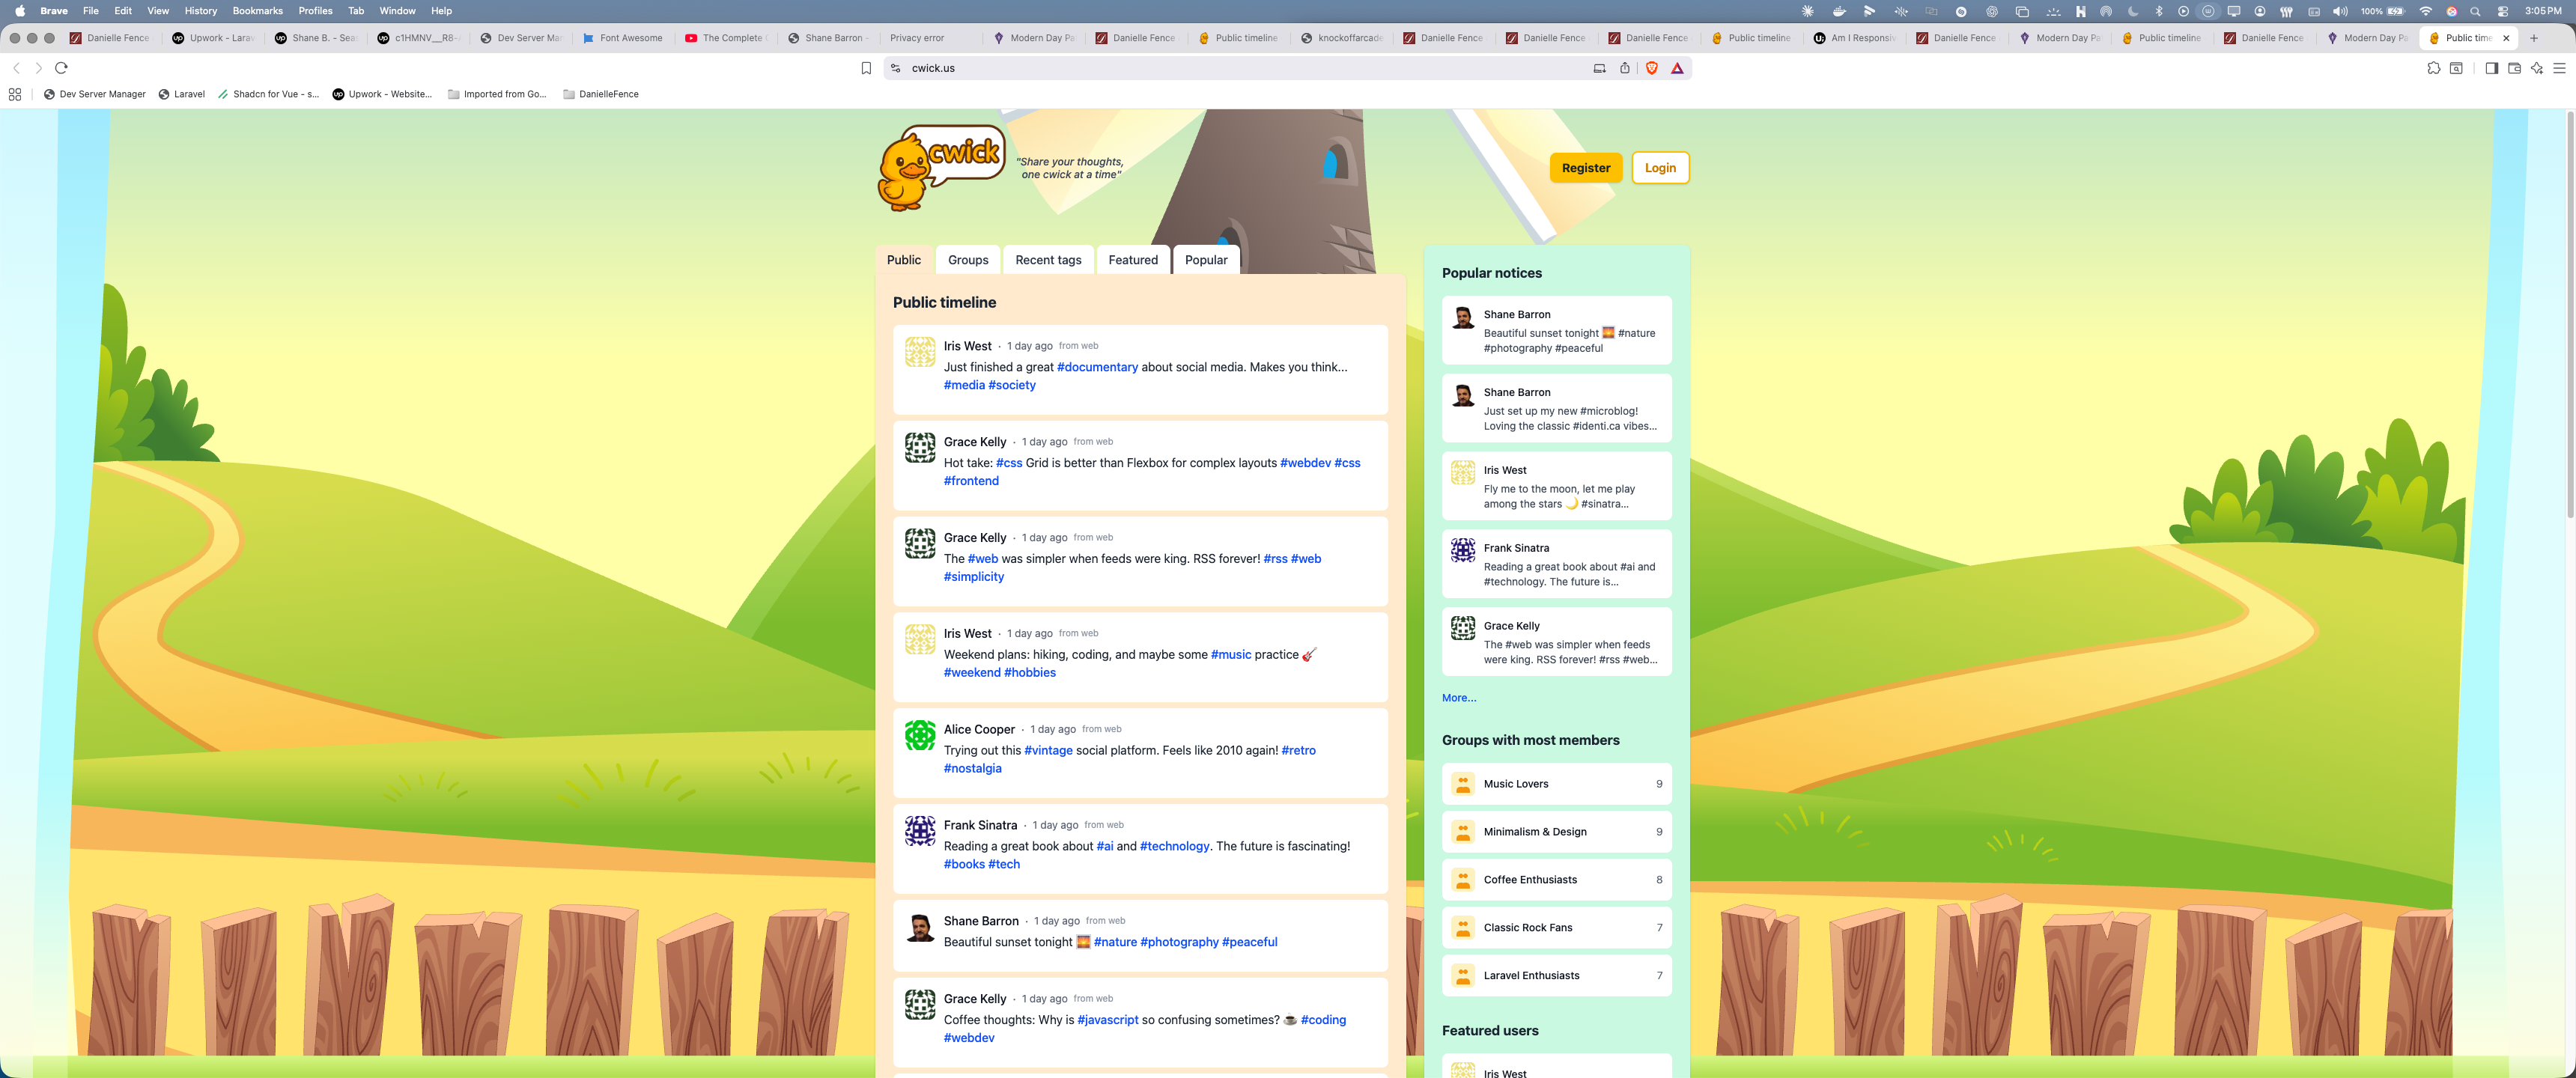Image resolution: width=2576 pixels, height=1078 pixels.
Task: Open the Brave hamburger menu
Action: point(2559,68)
